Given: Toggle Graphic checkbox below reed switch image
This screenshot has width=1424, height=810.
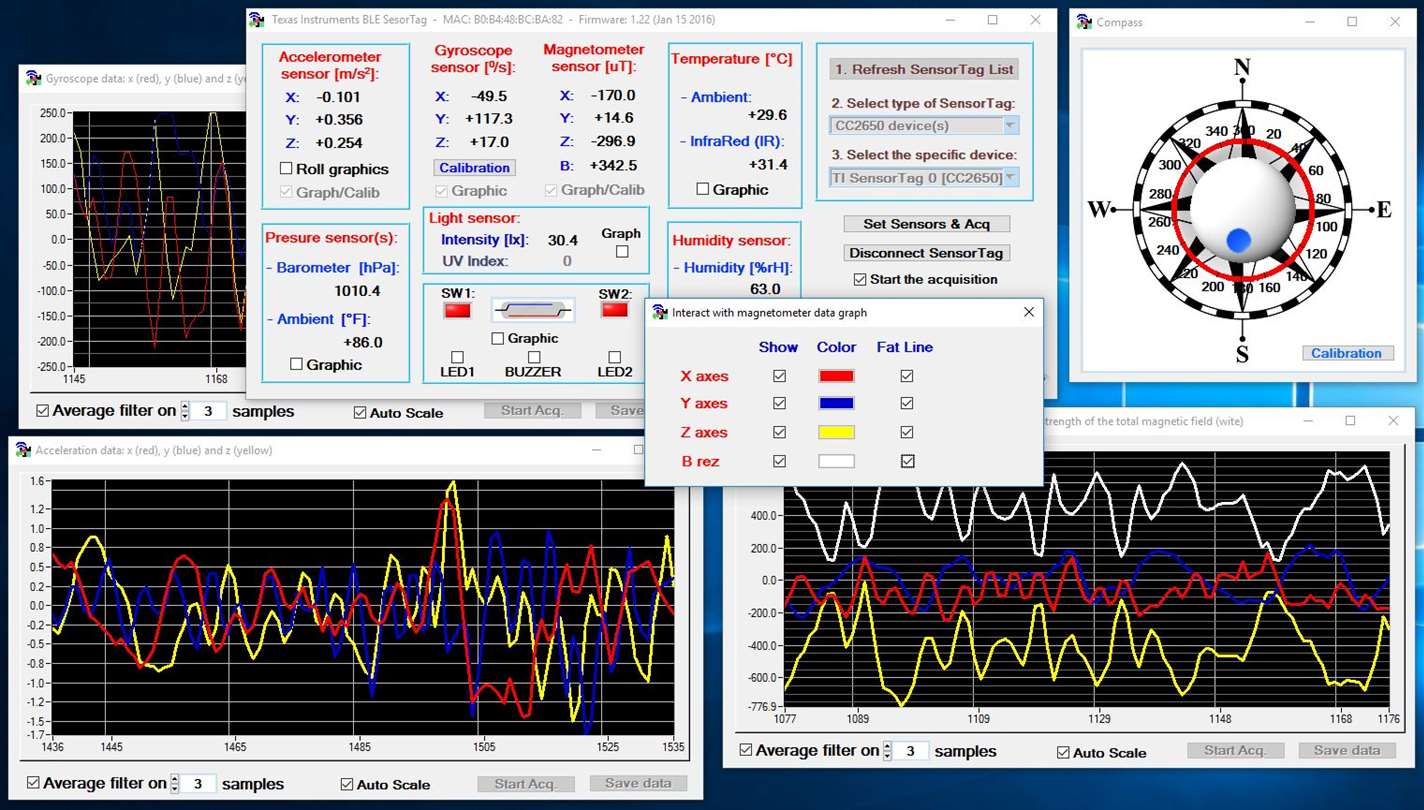Looking at the screenshot, I should coord(497,339).
